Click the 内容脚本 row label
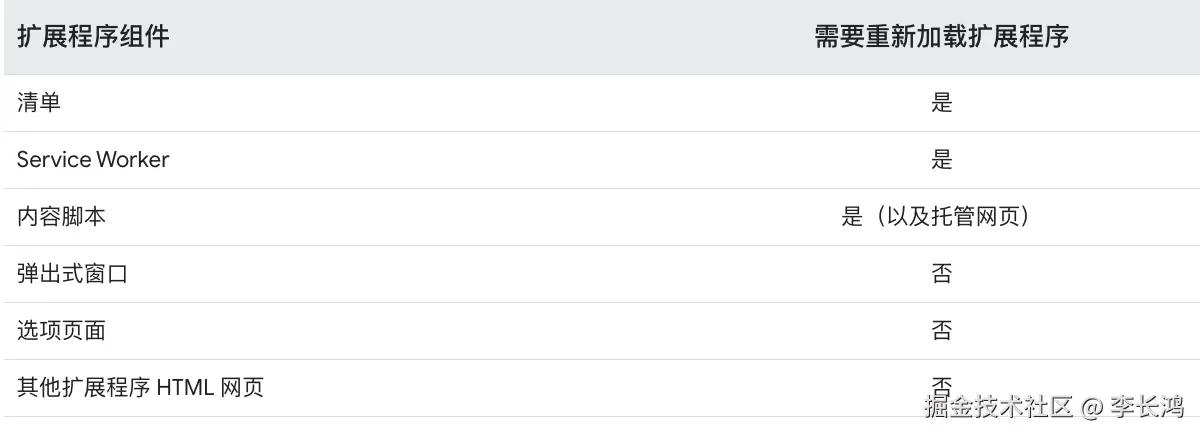Screen dimensions: 1200x436 pos(61,216)
